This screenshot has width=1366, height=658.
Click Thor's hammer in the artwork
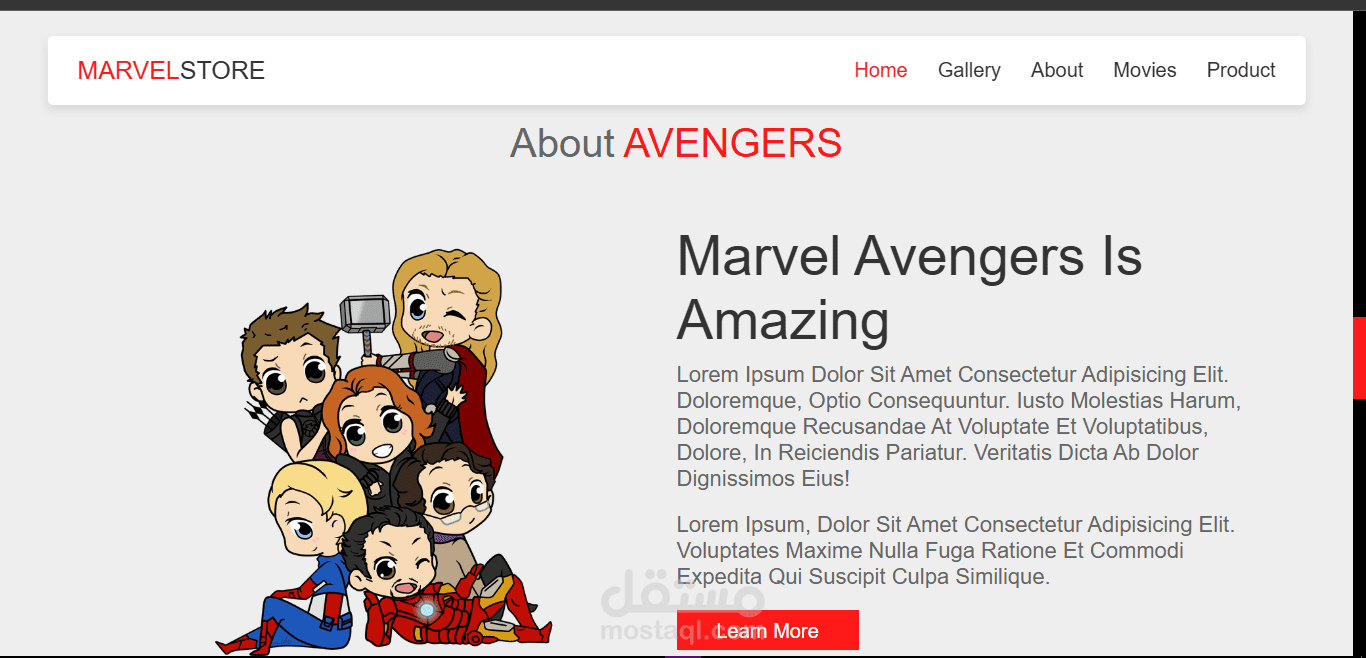[364, 320]
